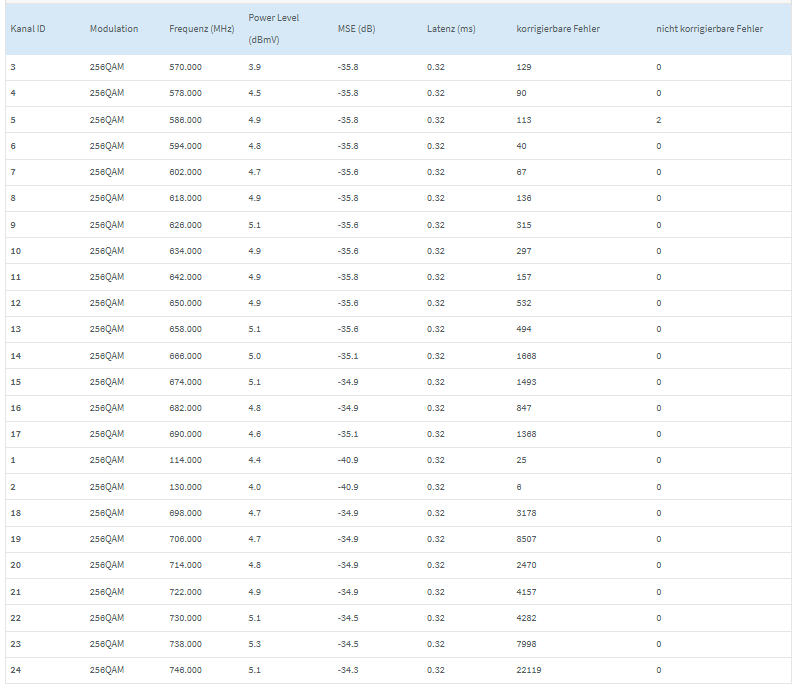This screenshot has height=691, width=801.
Task: Click correctable errors value 1668
Action: tap(526, 356)
